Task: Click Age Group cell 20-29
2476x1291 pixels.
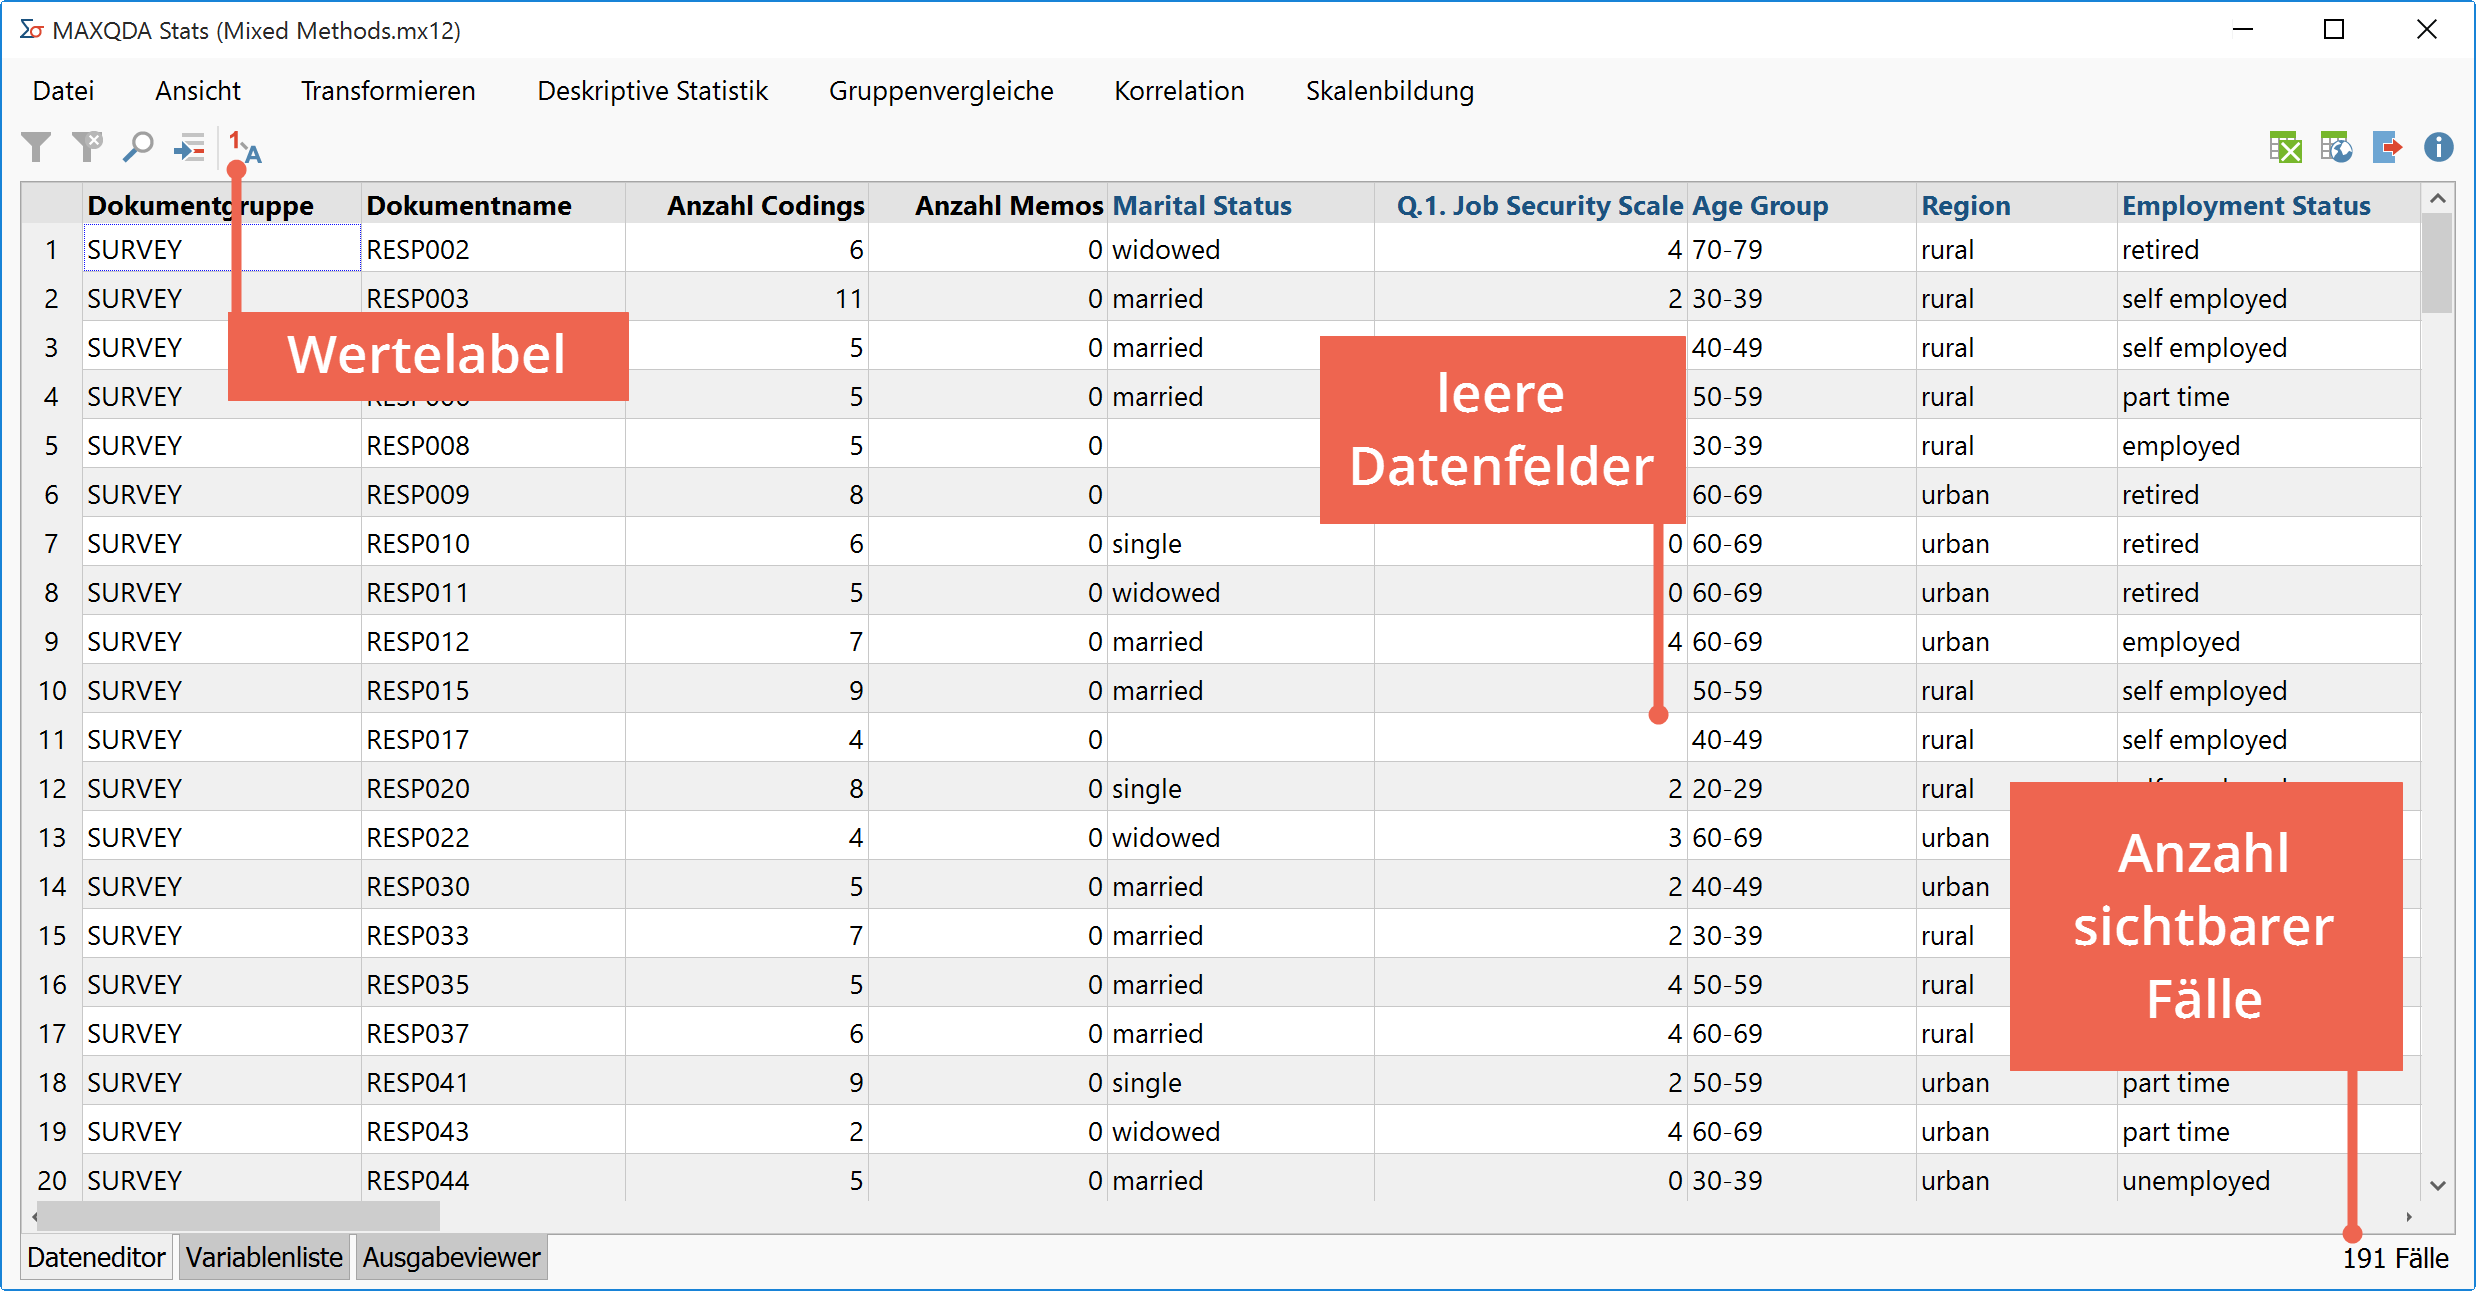Action: coord(1802,788)
